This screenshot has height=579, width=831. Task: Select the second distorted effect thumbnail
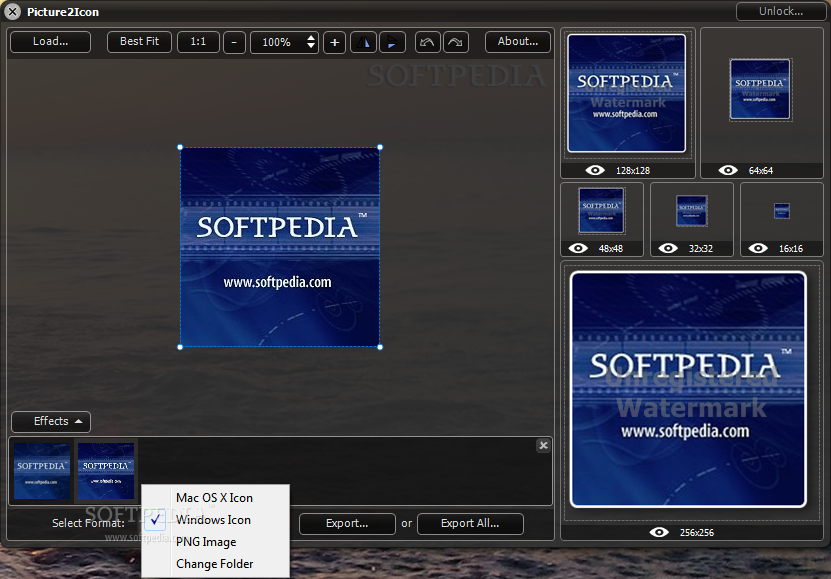(106, 471)
